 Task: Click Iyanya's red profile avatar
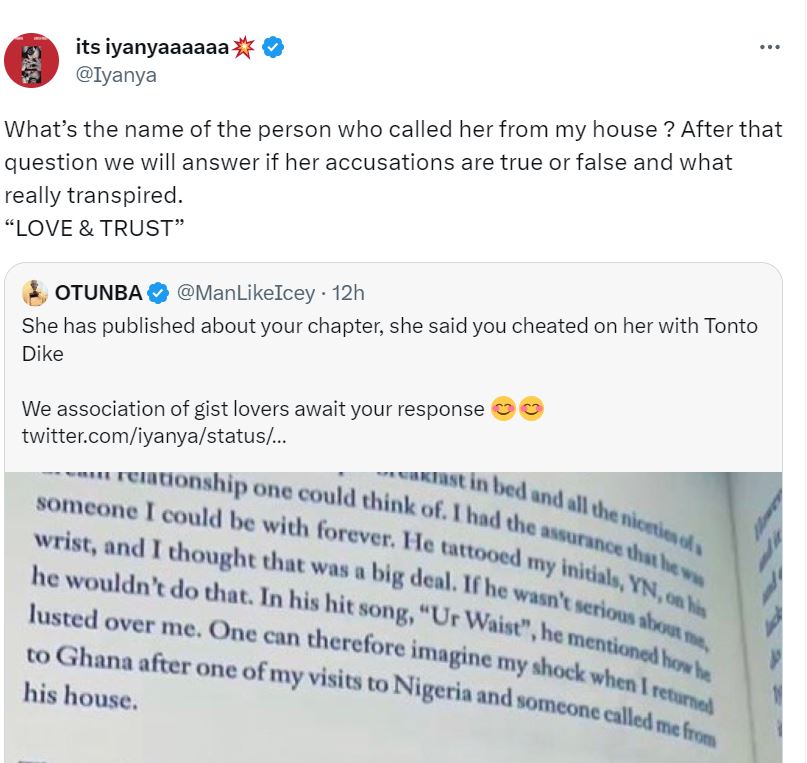point(31,61)
